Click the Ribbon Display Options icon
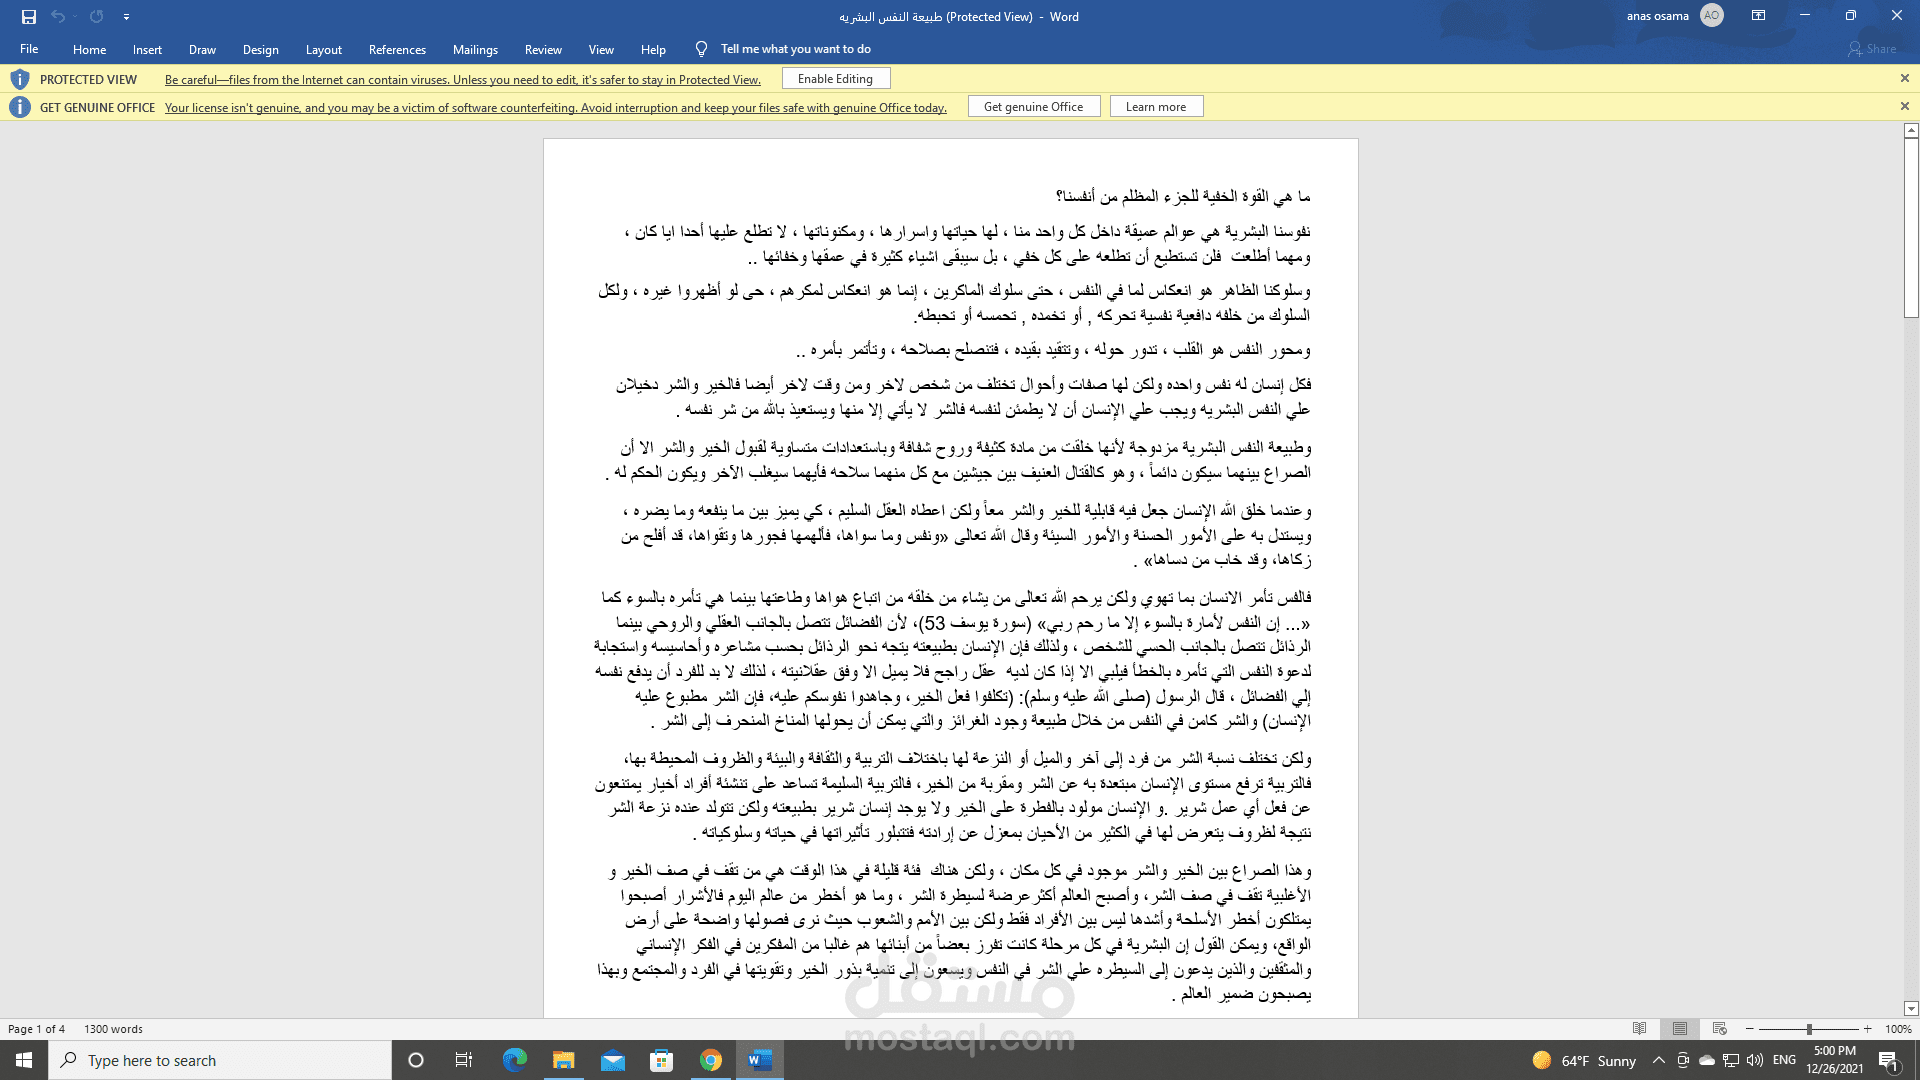The width and height of the screenshot is (1920, 1080). (1758, 16)
